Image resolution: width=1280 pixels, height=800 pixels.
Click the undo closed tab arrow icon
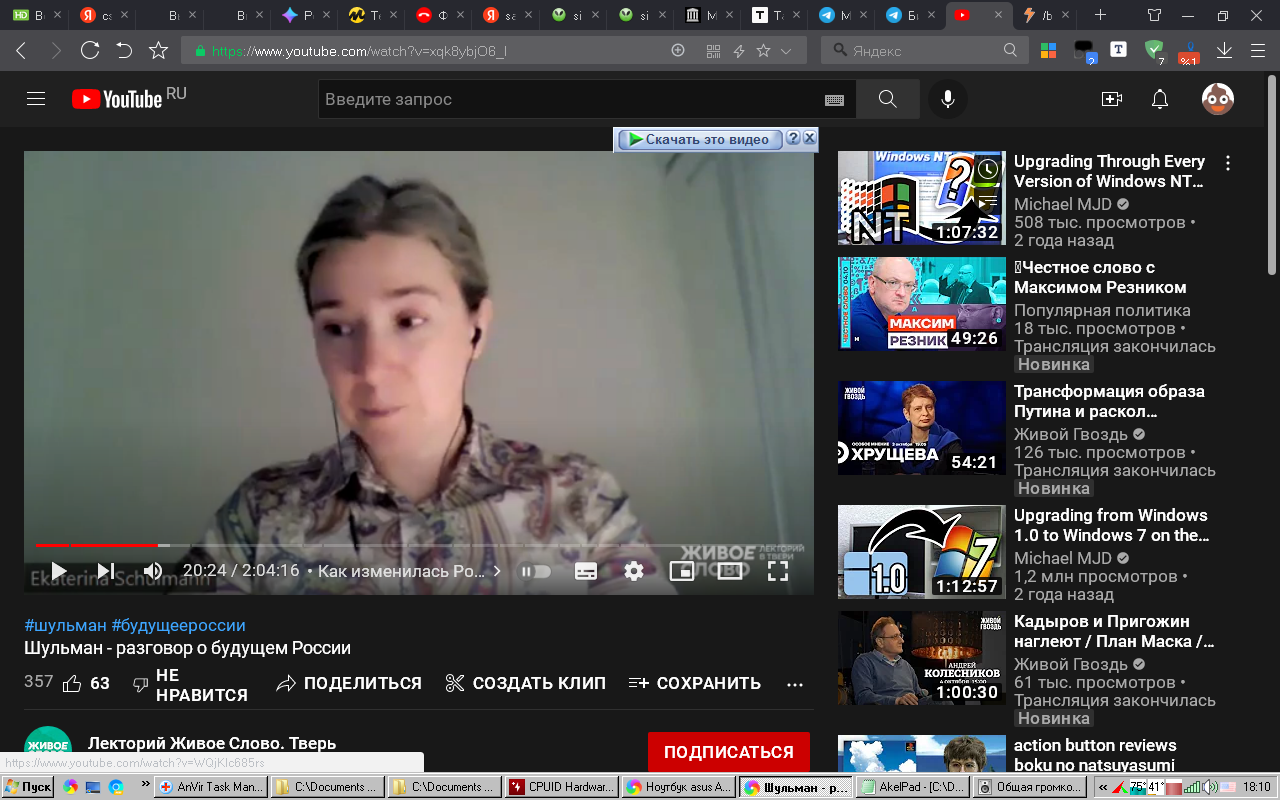coord(124,51)
